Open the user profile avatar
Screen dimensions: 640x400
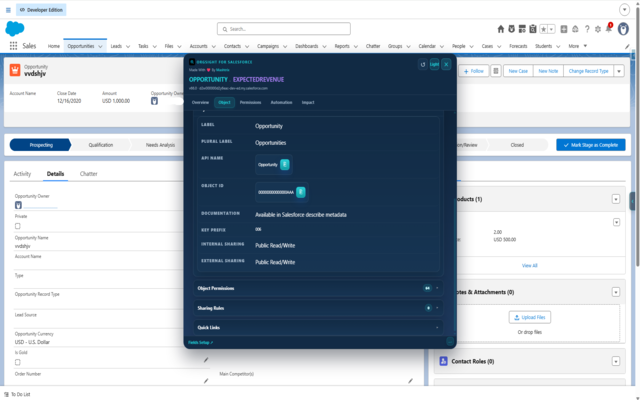[x=623, y=29]
